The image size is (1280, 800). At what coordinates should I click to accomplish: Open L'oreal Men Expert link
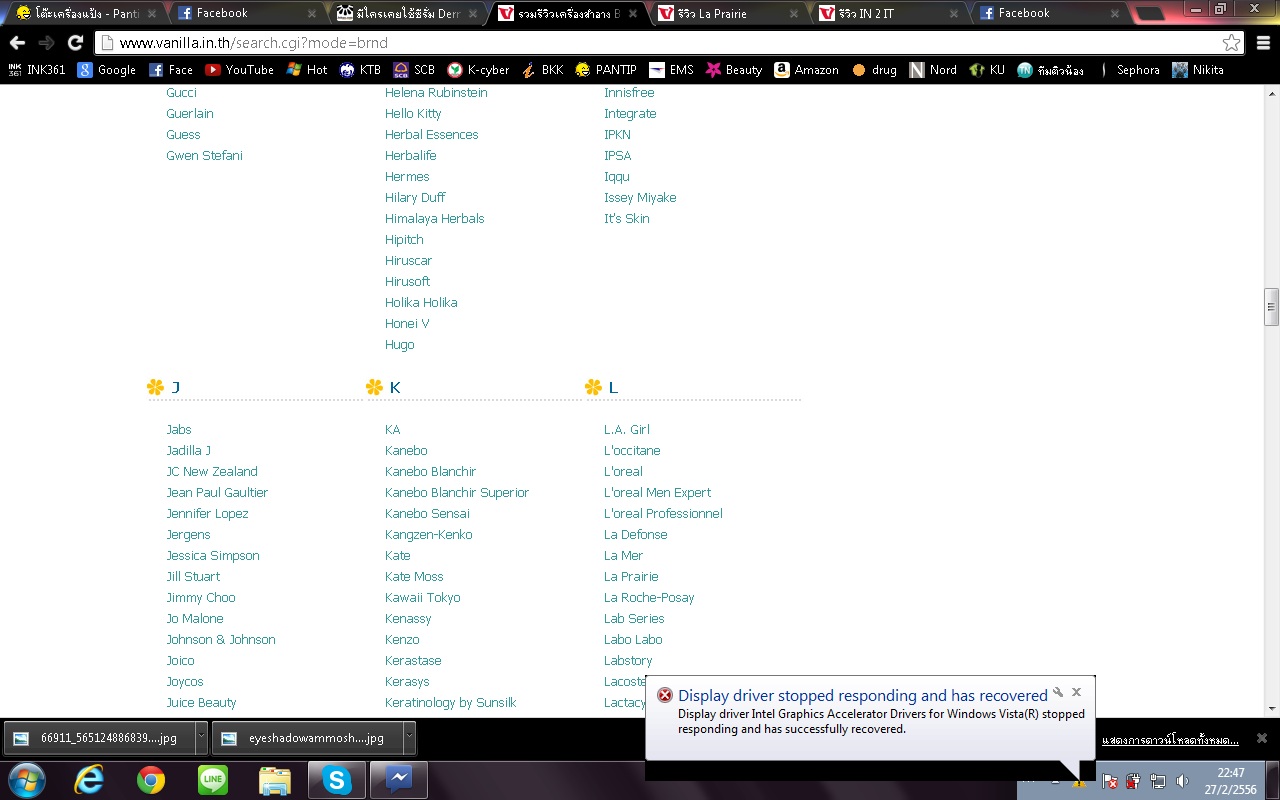click(x=657, y=492)
